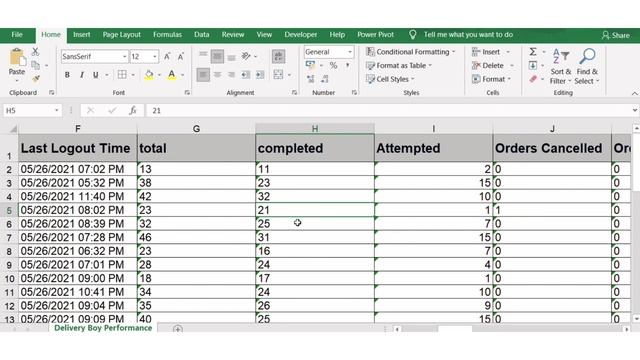Open the General number format dropdown

click(x=350, y=52)
